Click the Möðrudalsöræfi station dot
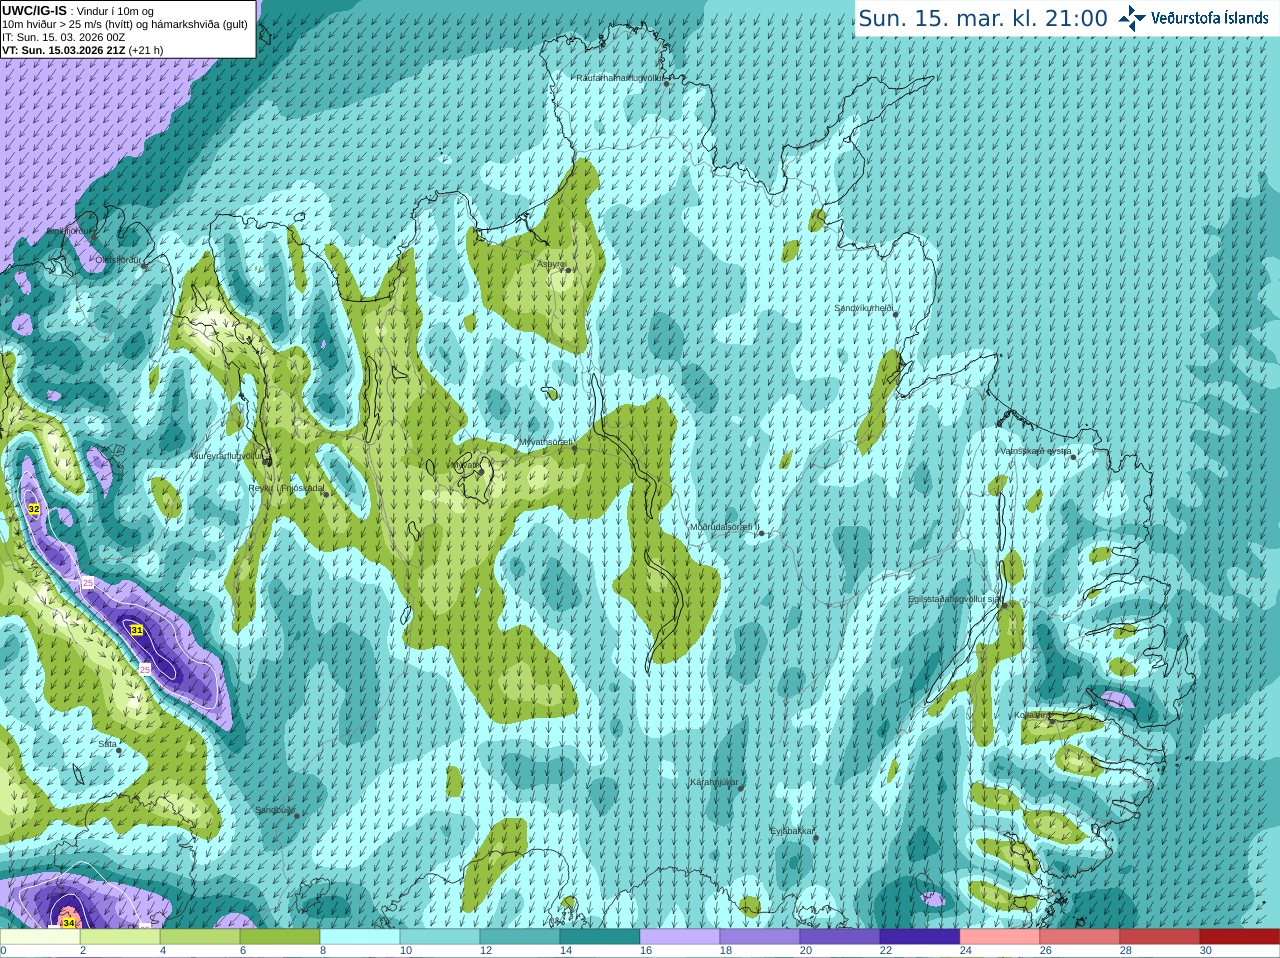1280x958 pixels. [762, 533]
